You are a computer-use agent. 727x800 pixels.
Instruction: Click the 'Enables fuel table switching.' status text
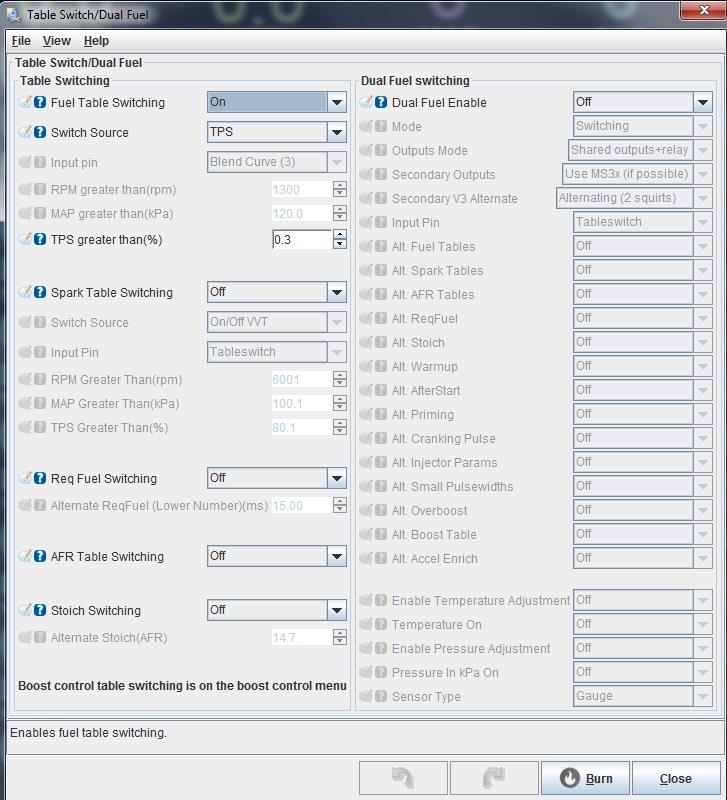(88, 733)
